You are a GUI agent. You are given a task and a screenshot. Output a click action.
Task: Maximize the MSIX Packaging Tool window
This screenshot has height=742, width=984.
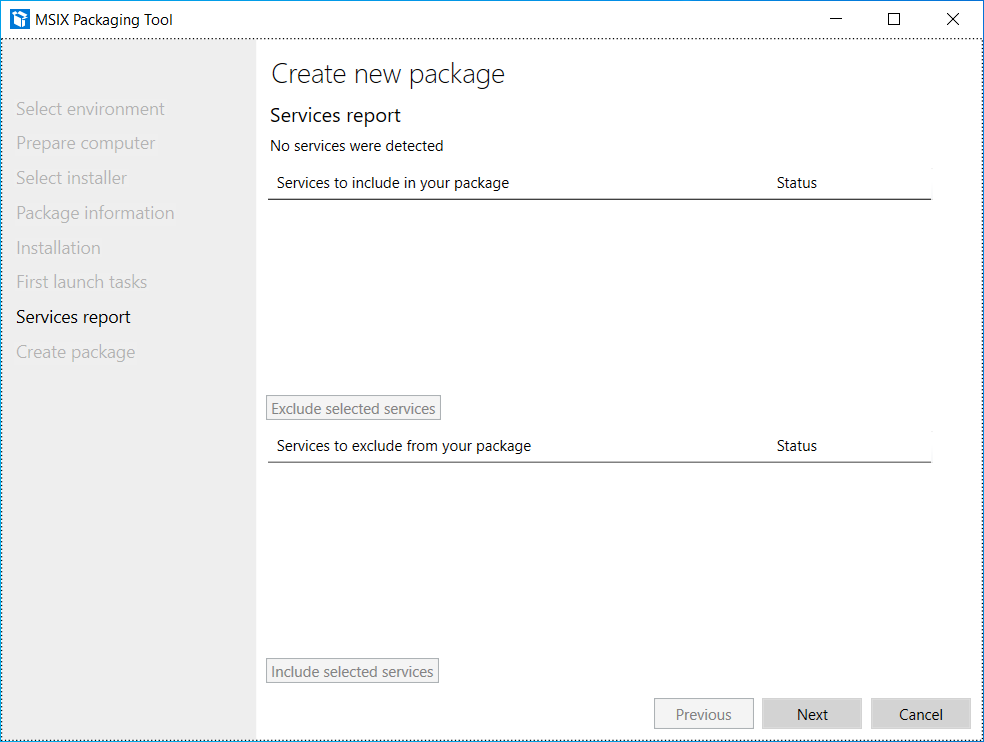point(894,19)
